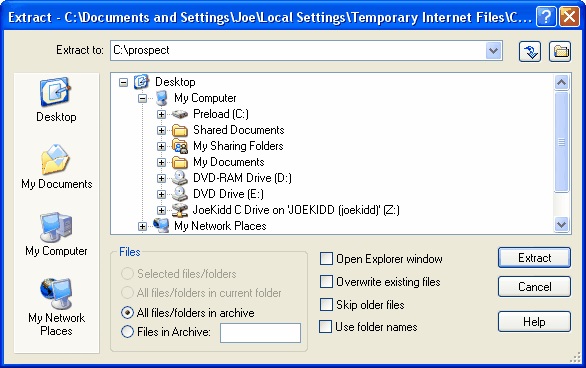586x368 pixels.
Task: Click the new folder icon button
Action: click(560, 51)
